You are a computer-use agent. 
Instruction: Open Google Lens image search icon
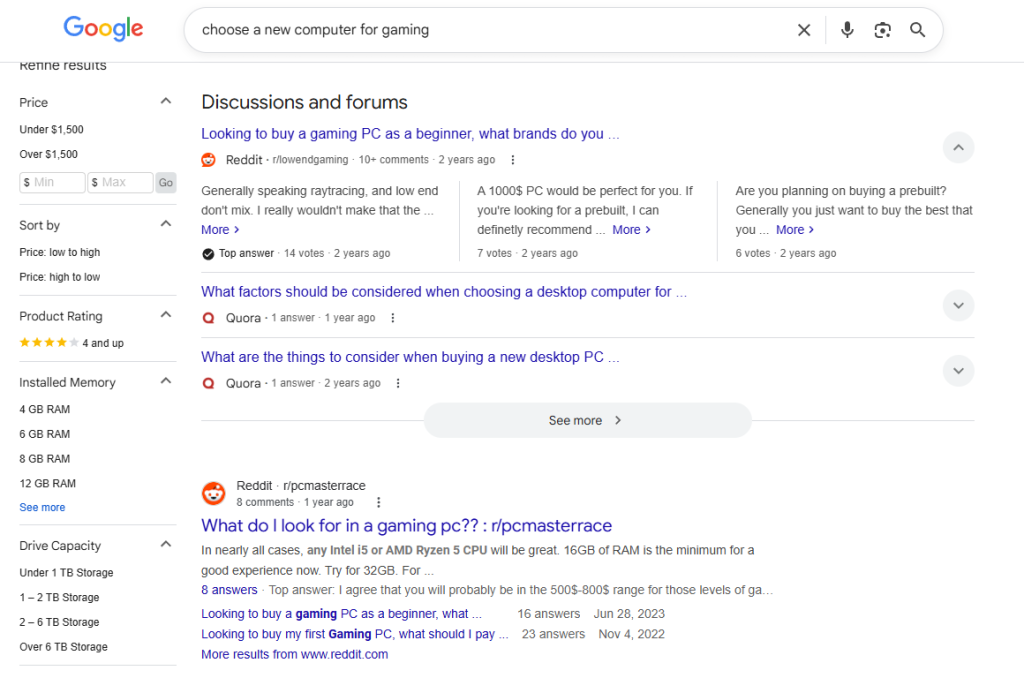coord(882,30)
